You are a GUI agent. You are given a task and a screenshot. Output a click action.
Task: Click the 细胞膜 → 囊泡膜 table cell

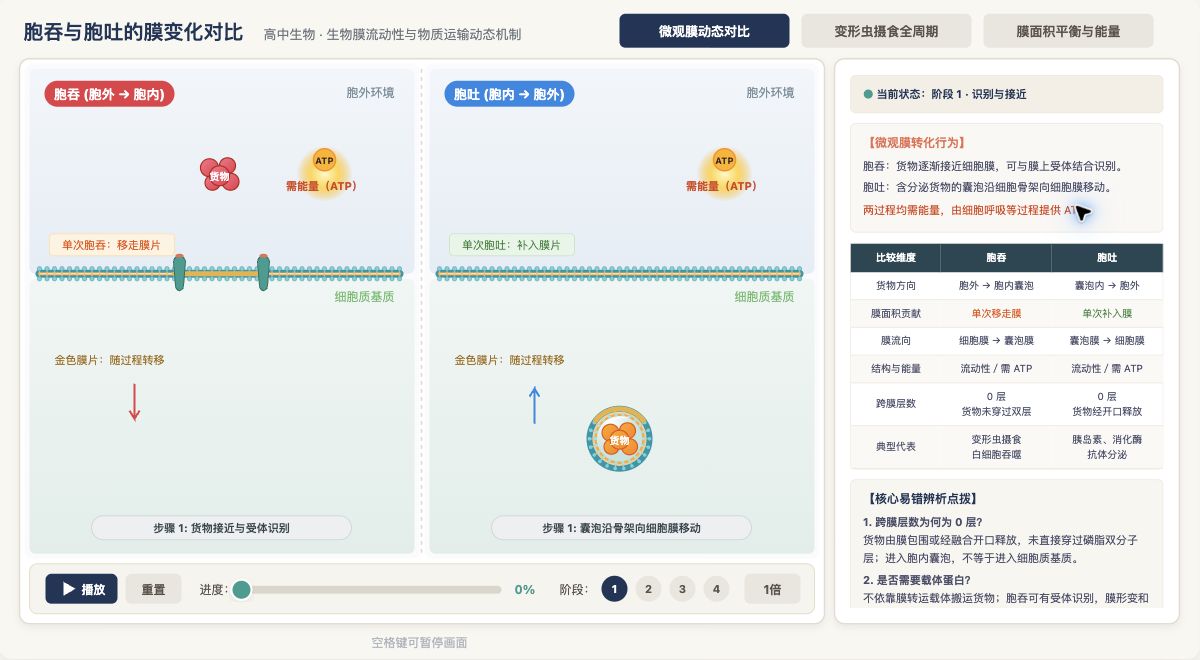996,341
